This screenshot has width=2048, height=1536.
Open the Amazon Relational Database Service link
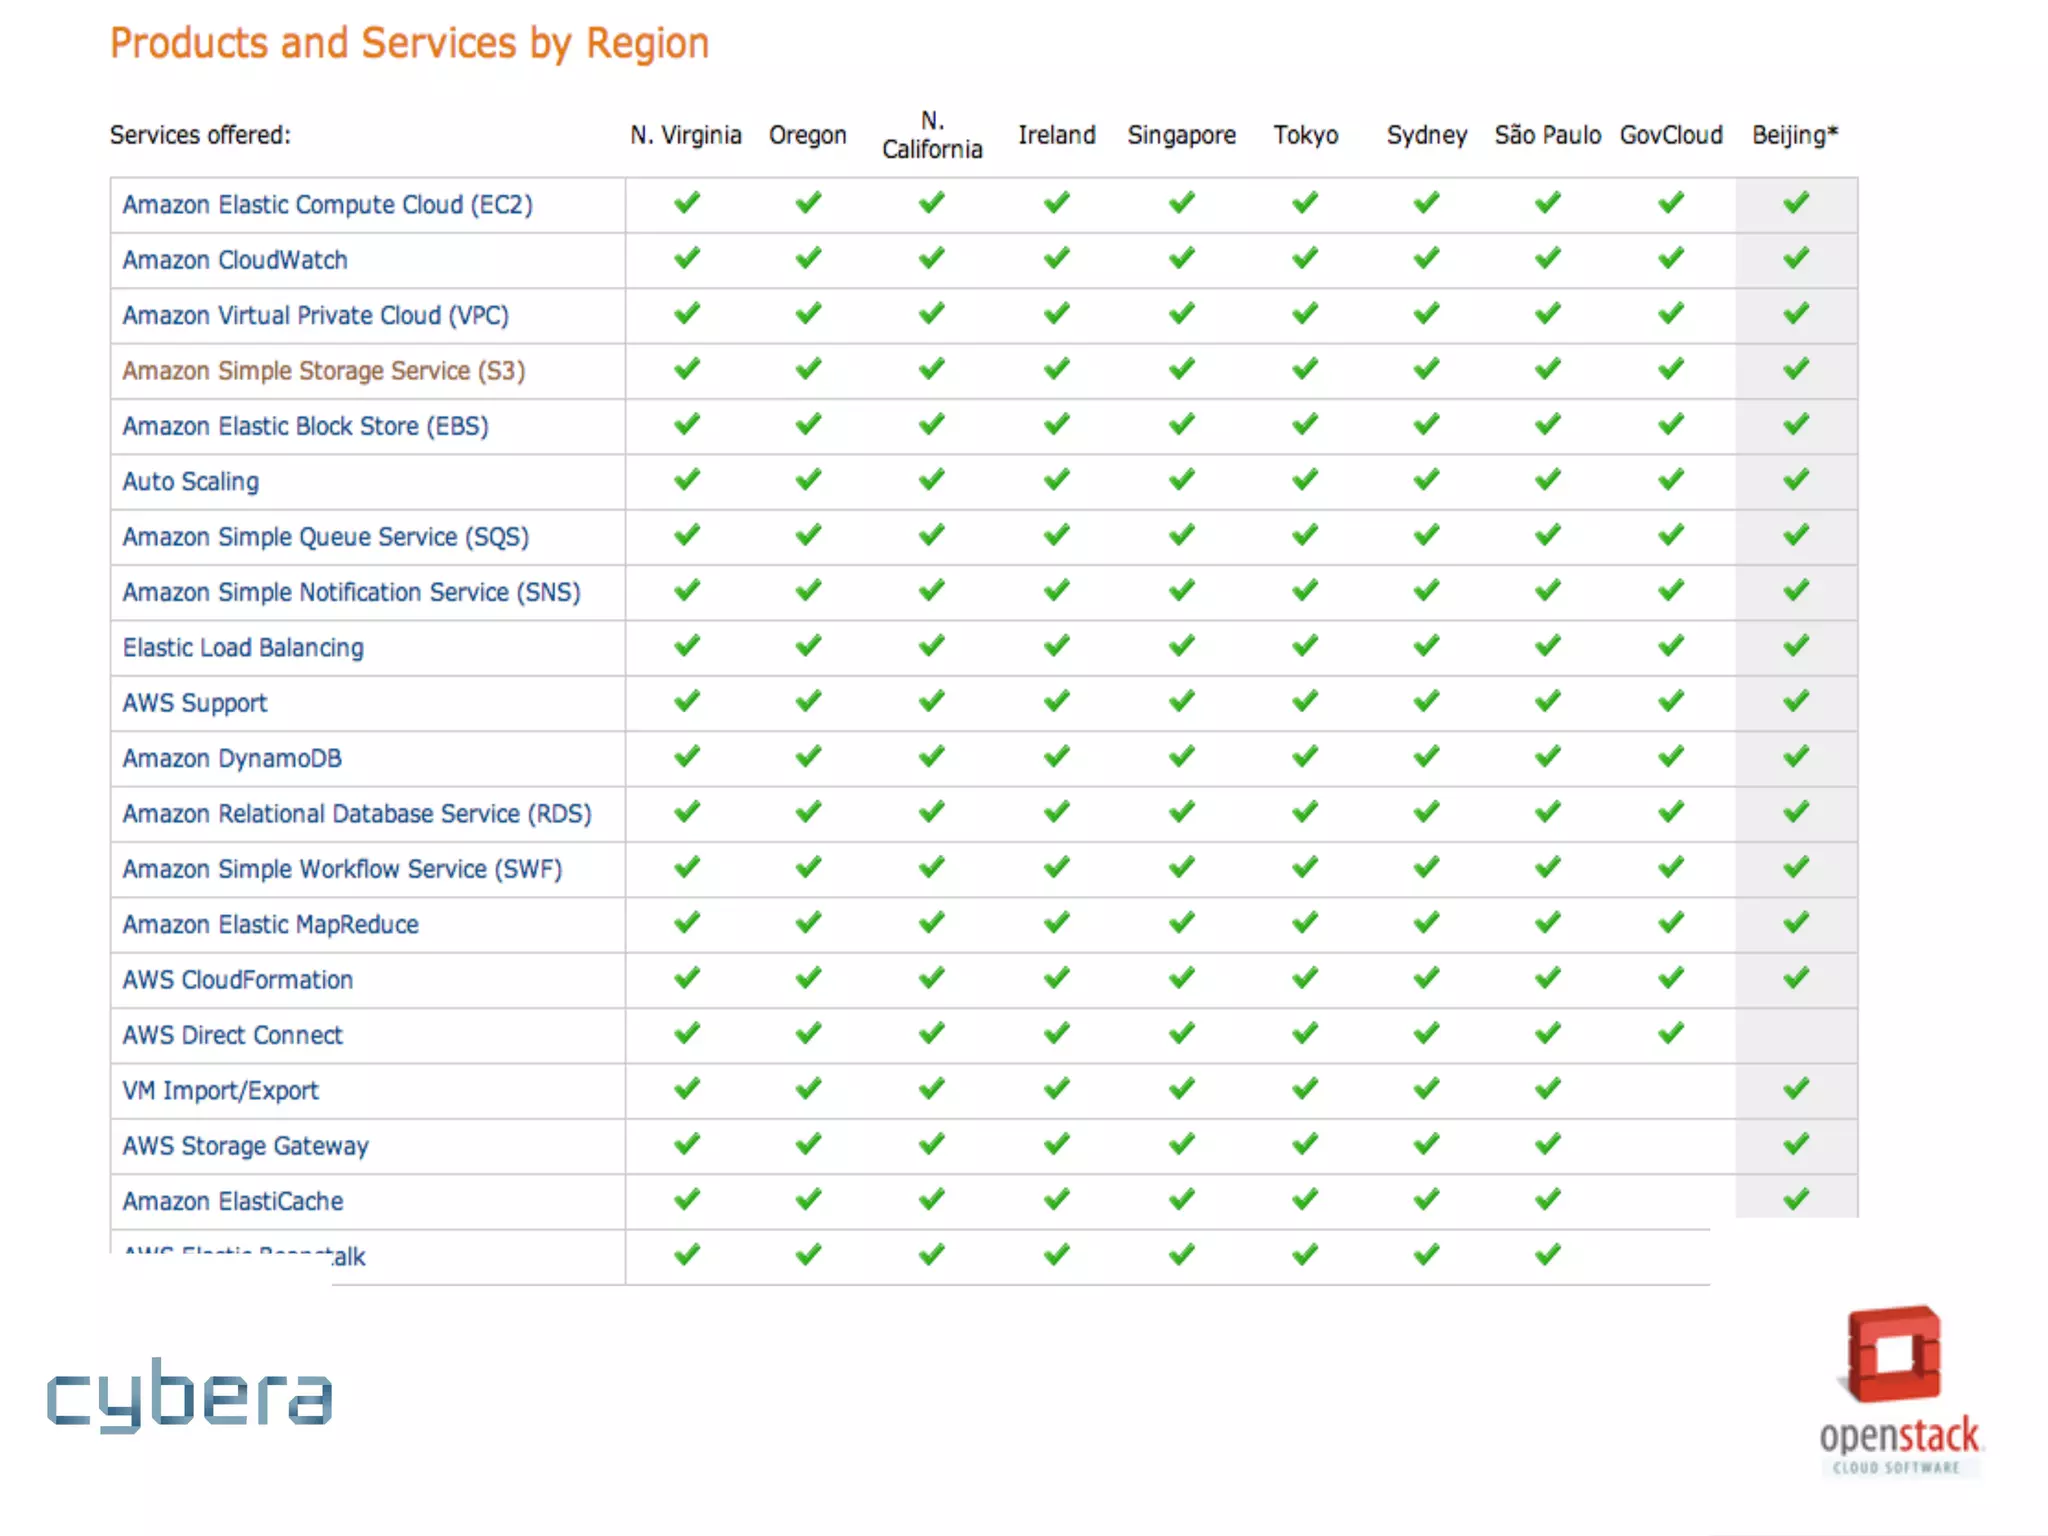pos(357,814)
